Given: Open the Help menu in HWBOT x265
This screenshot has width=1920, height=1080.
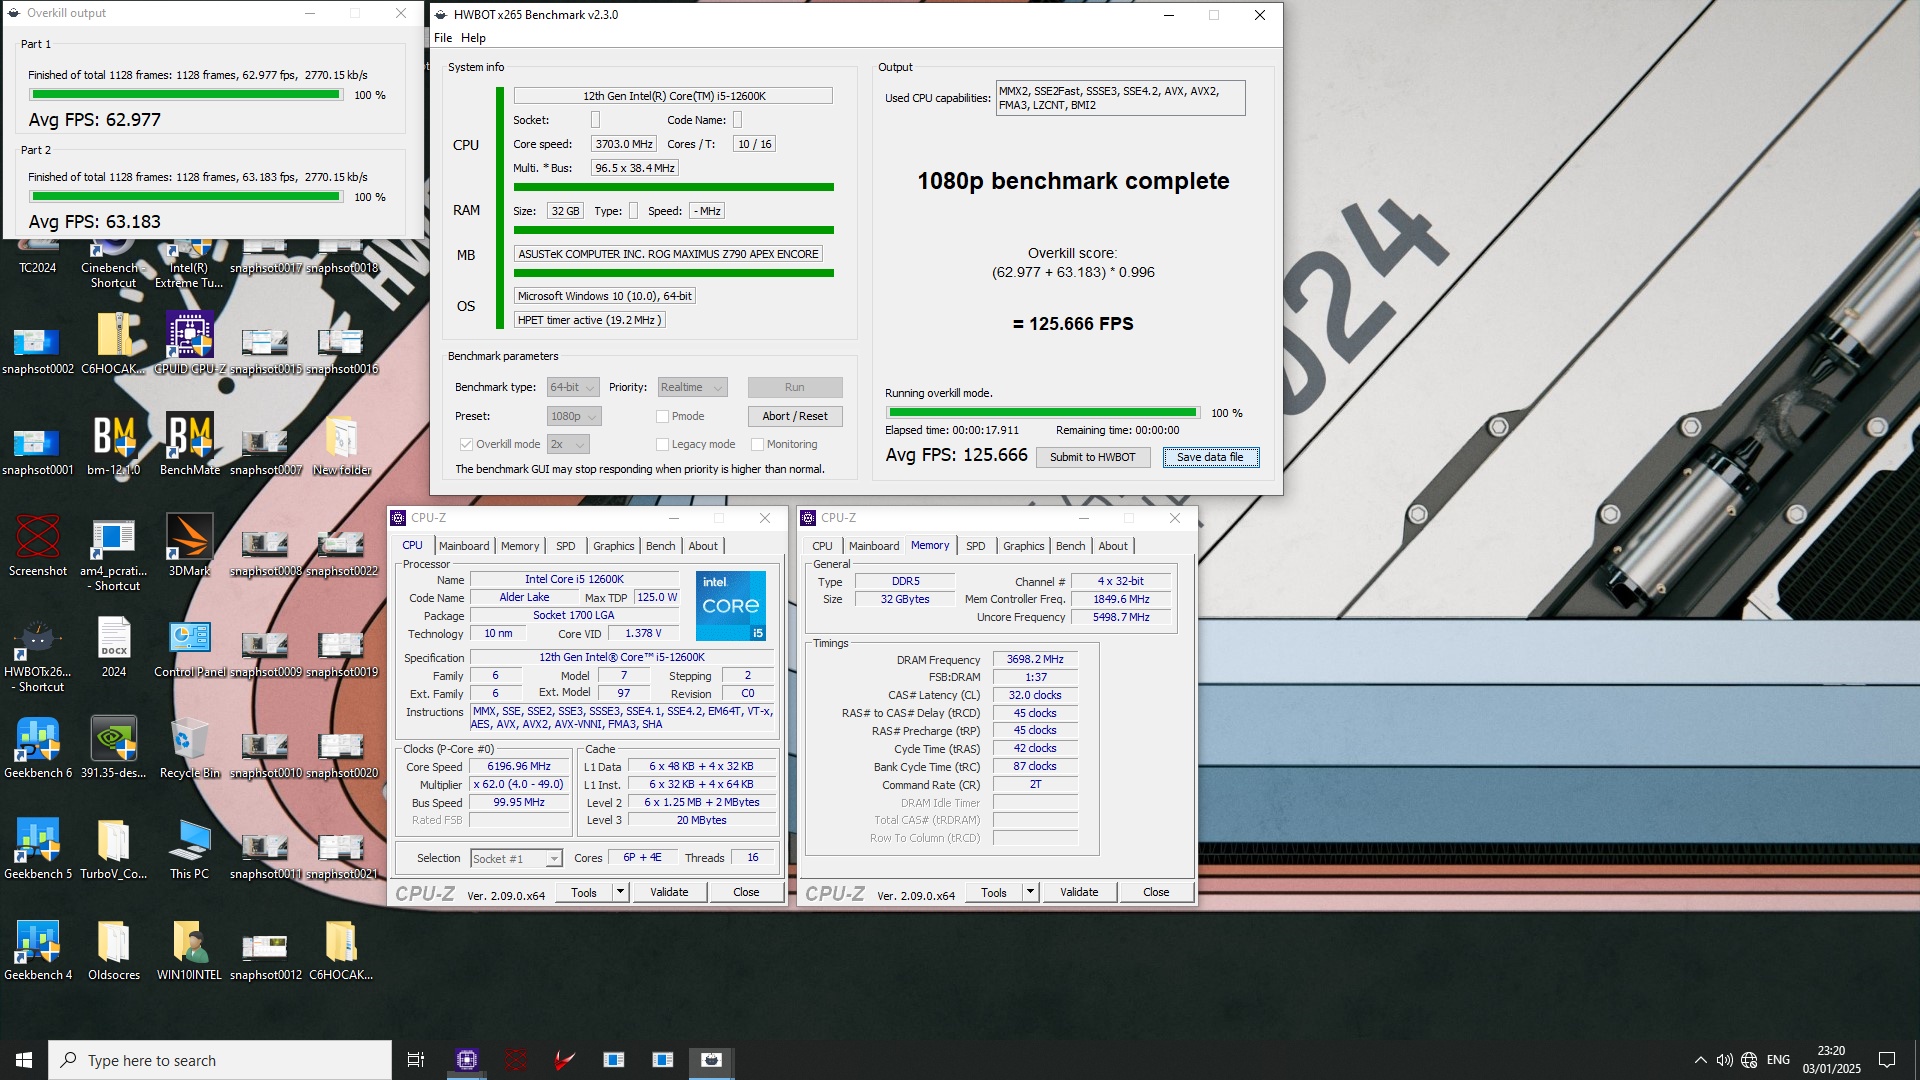Looking at the screenshot, I should tap(473, 38).
